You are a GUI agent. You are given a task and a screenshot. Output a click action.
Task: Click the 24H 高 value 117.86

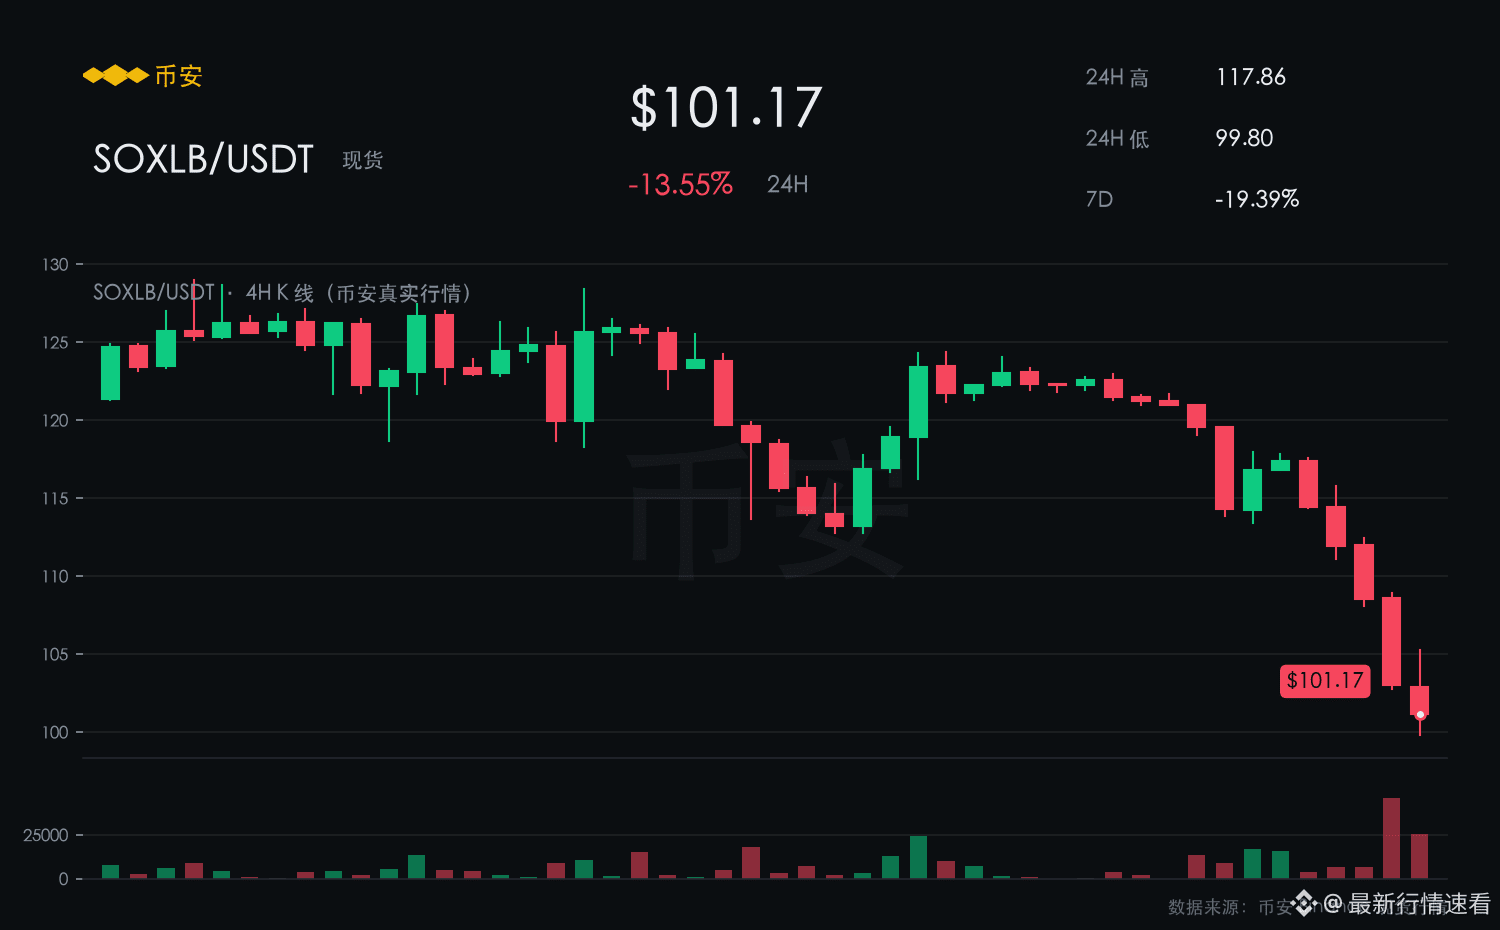pyautogui.click(x=1251, y=77)
